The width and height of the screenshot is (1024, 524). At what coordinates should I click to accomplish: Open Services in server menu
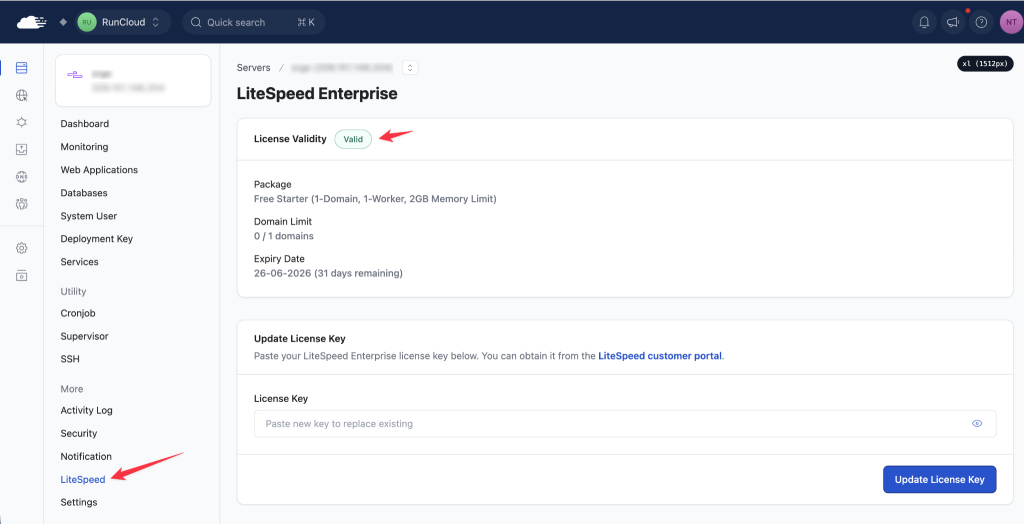80,261
